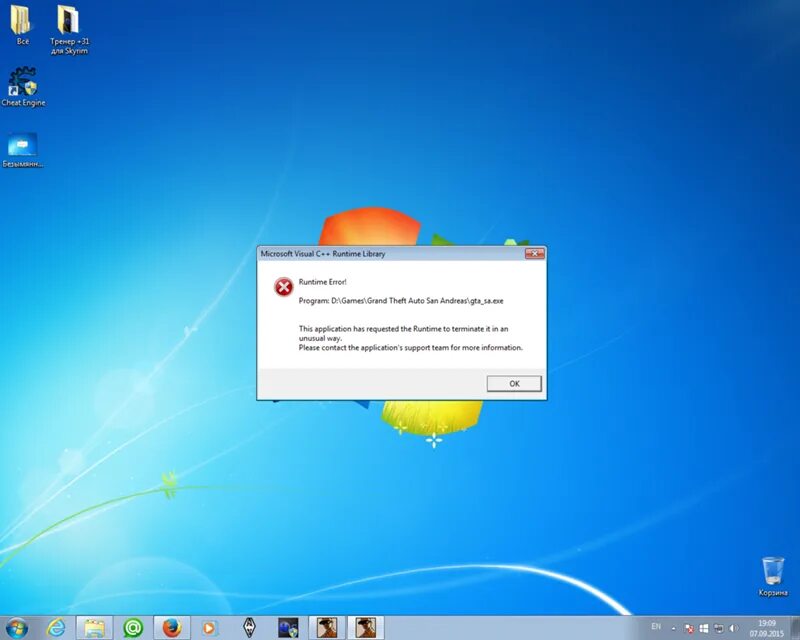The image size is (800, 640).
Task: Select the Cheat Engine desktop shortcut
Action: click(23, 87)
